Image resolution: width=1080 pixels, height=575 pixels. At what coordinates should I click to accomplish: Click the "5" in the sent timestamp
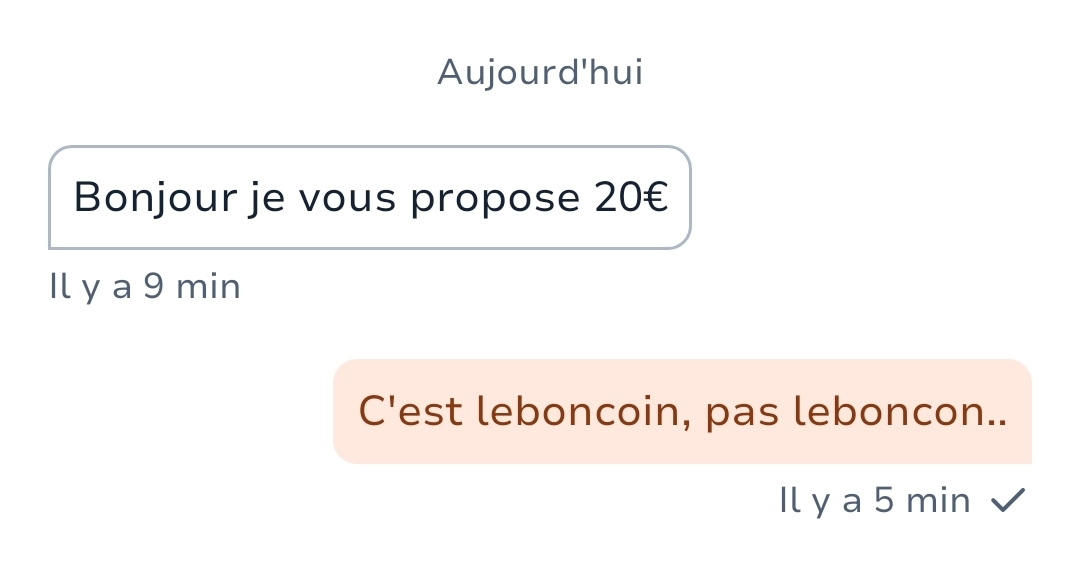click(x=884, y=501)
